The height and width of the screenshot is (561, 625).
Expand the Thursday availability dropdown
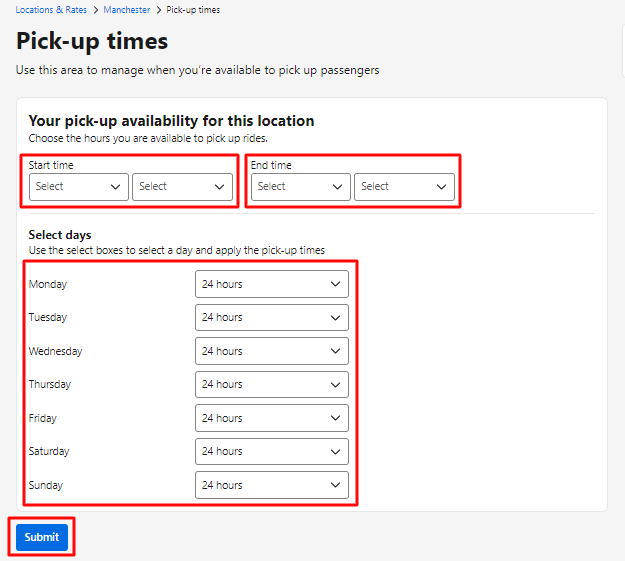click(x=272, y=384)
